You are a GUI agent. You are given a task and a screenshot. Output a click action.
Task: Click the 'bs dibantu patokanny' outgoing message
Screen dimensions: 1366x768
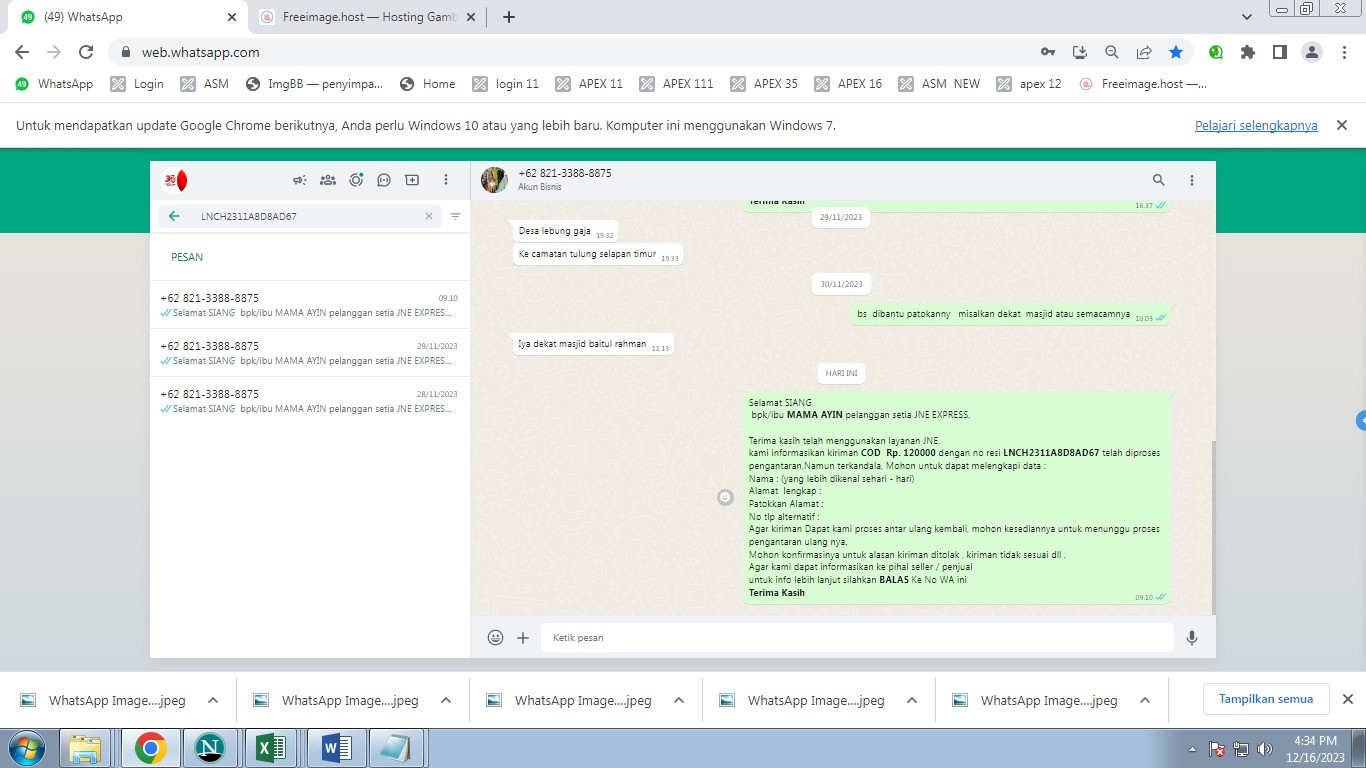pyautogui.click(x=1010, y=314)
